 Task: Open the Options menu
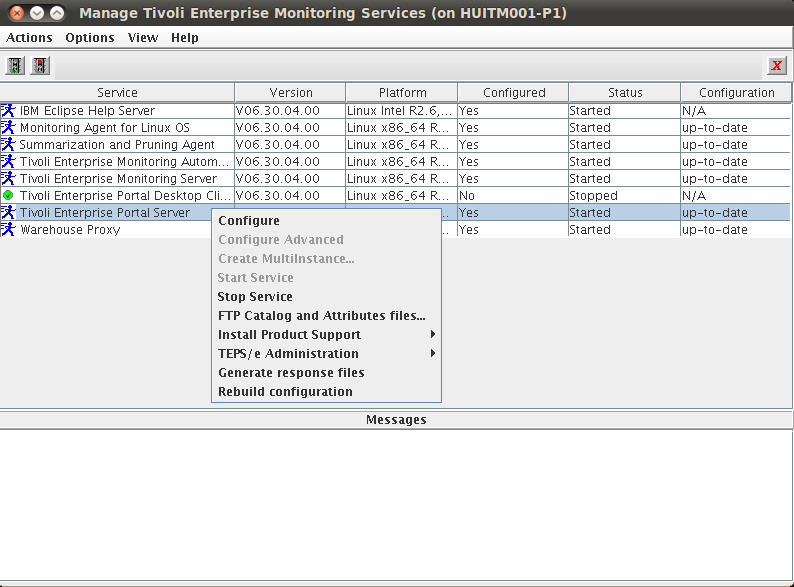(x=90, y=37)
